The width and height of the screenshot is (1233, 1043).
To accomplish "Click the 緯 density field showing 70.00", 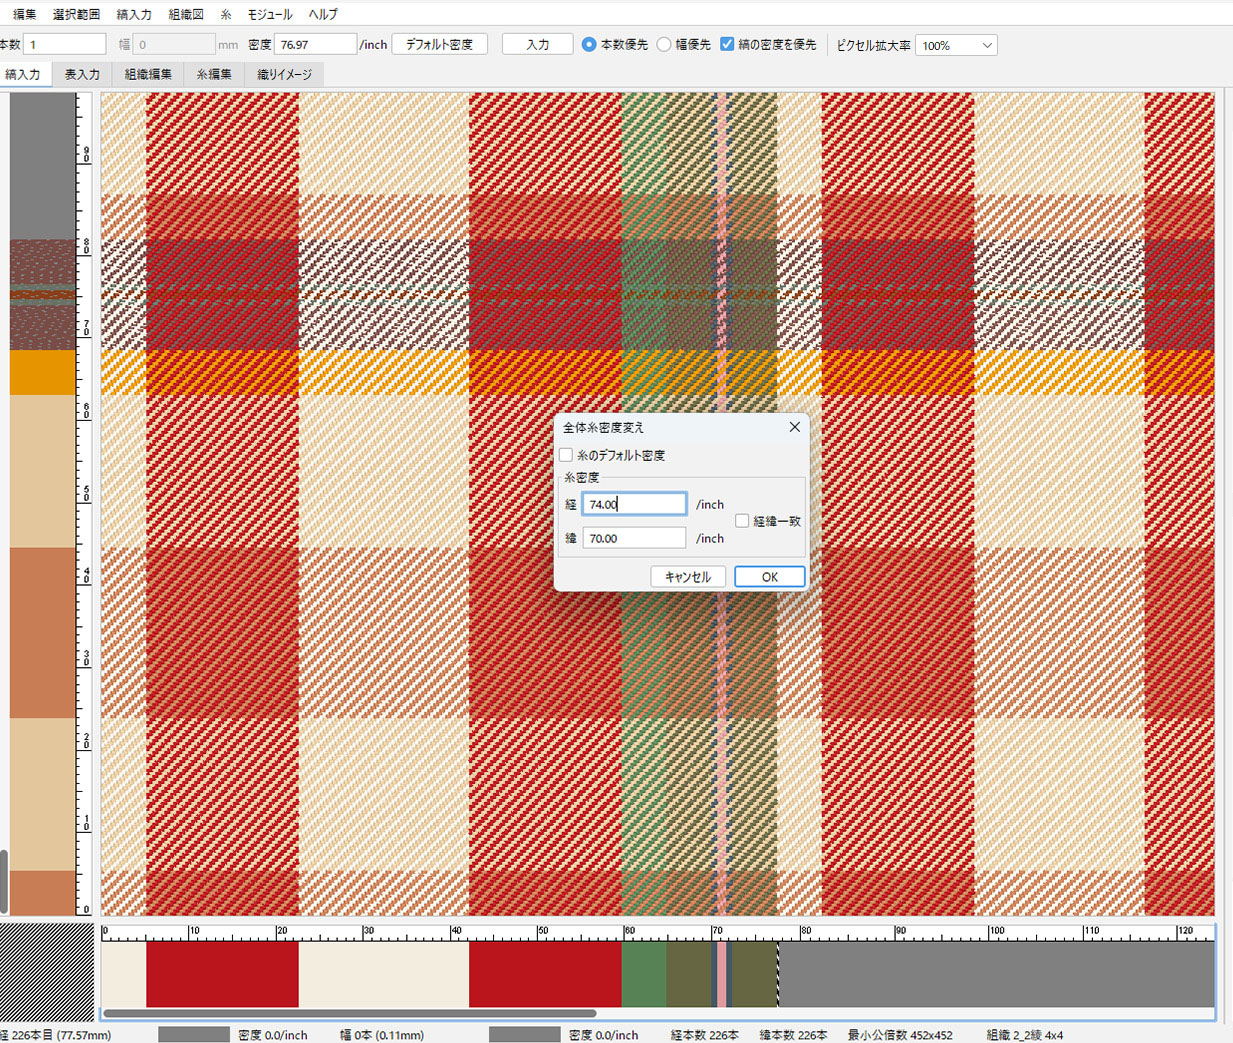I will point(634,538).
